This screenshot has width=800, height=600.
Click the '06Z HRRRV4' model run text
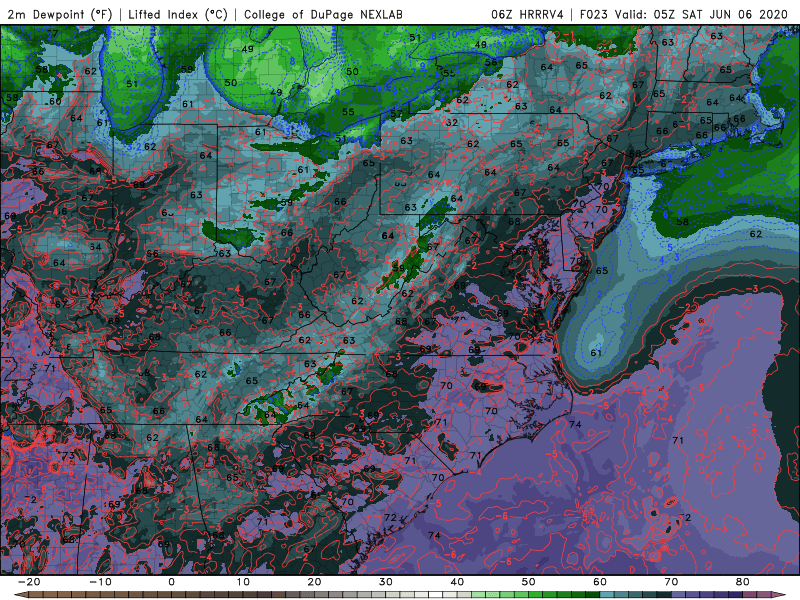click(x=527, y=14)
